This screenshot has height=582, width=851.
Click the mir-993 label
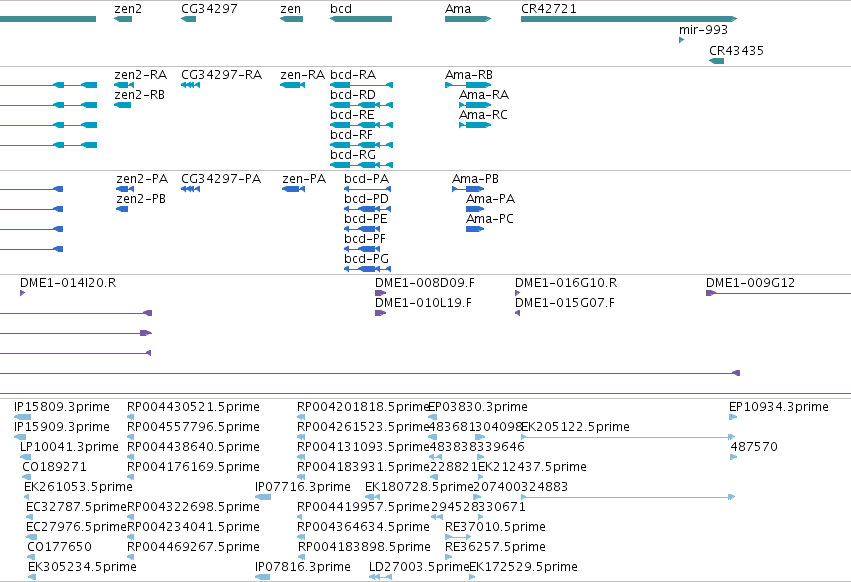click(703, 30)
